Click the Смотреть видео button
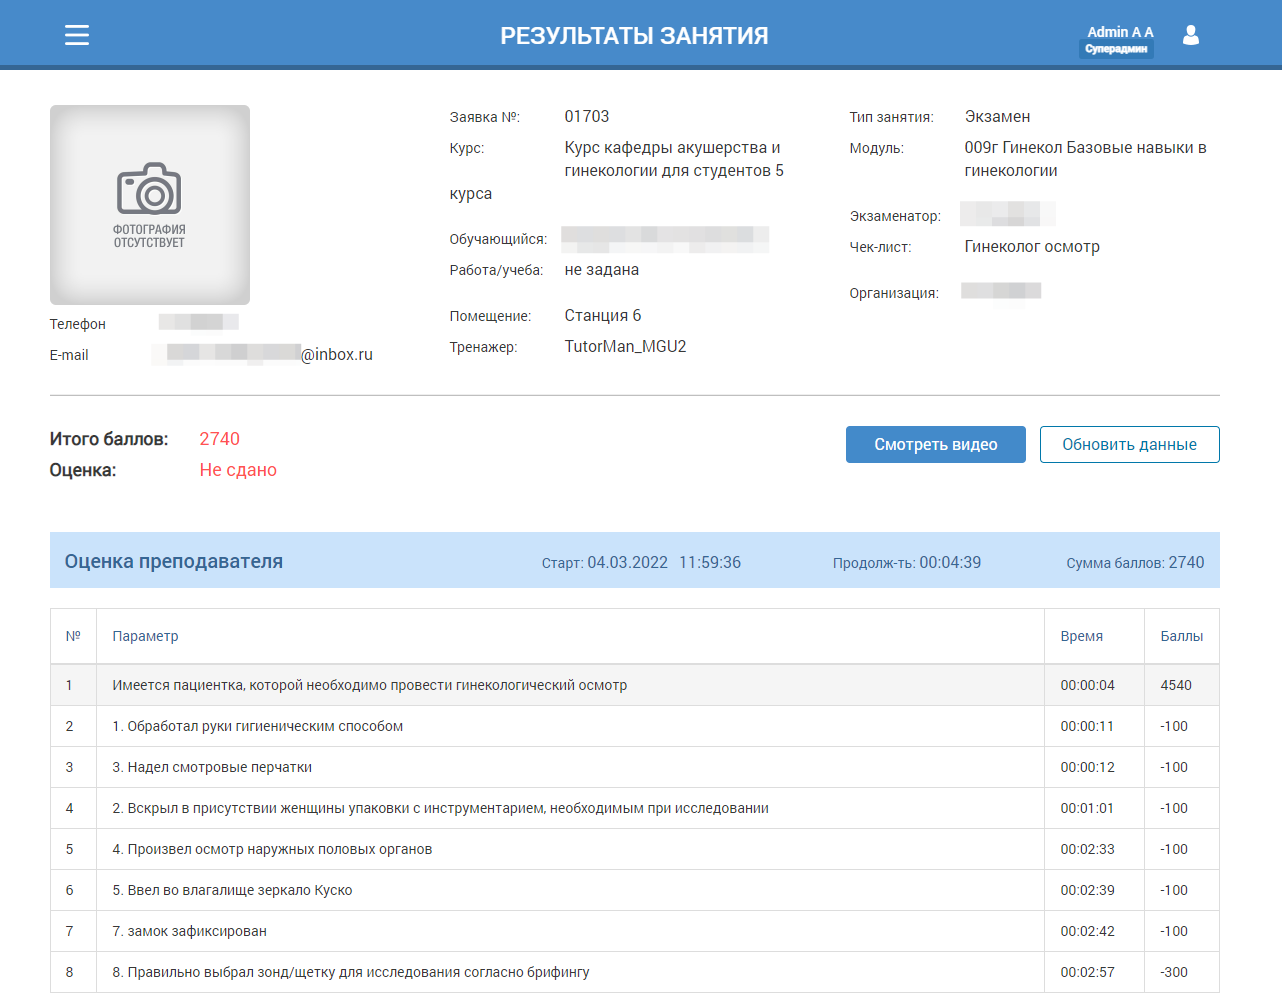Image resolution: width=1282 pixels, height=993 pixels. tap(935, 445)
